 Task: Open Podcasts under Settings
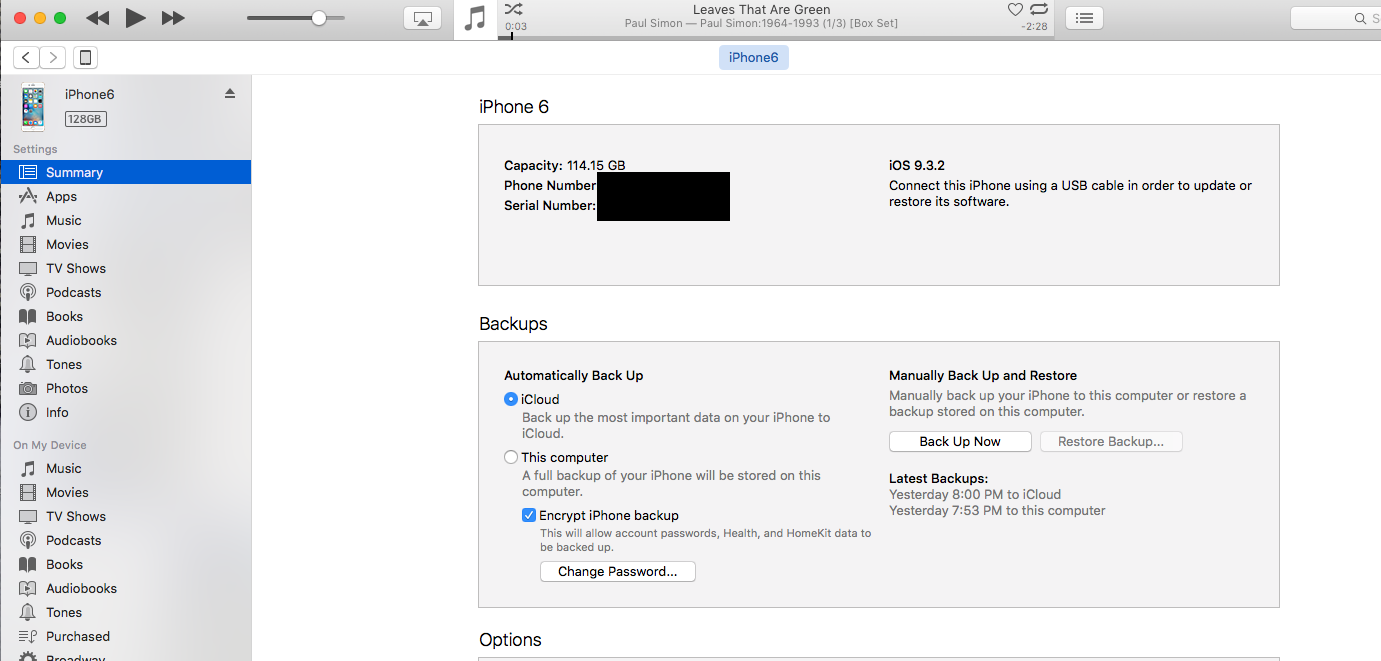tap(125, 292)
